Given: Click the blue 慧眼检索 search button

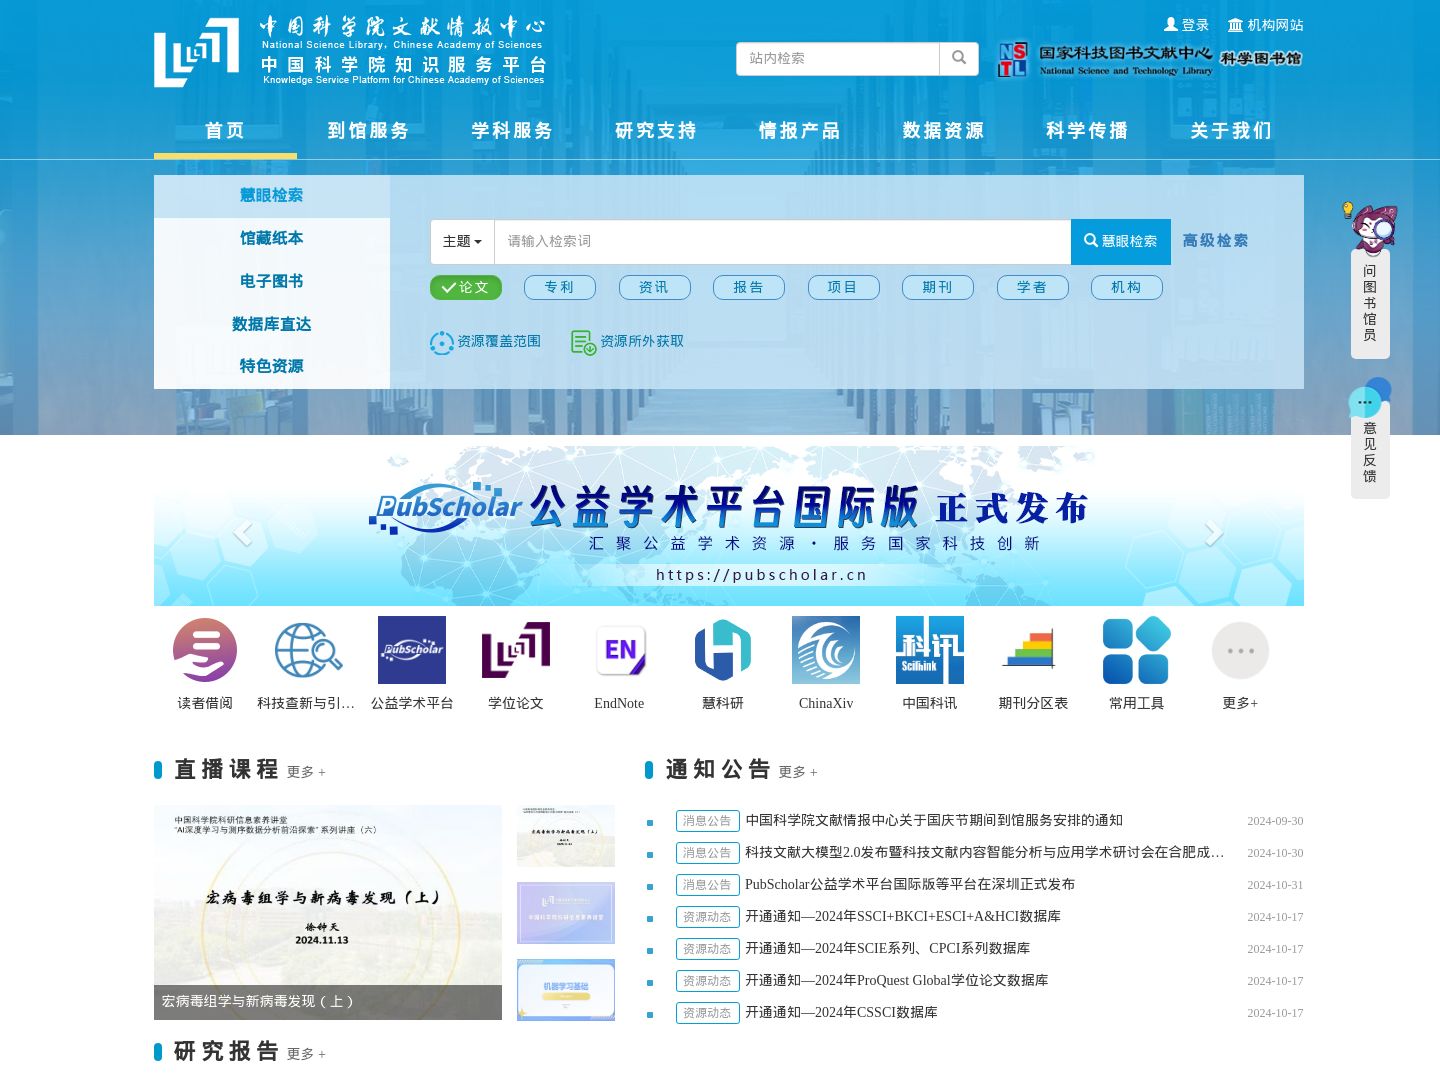Looking at the screenshot, I should [1121, 242].
